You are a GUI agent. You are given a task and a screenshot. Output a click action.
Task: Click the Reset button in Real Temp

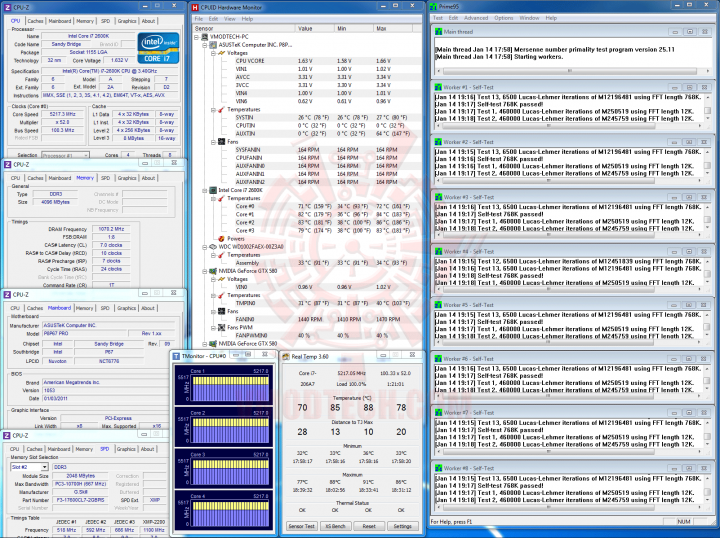pos(369,526)
